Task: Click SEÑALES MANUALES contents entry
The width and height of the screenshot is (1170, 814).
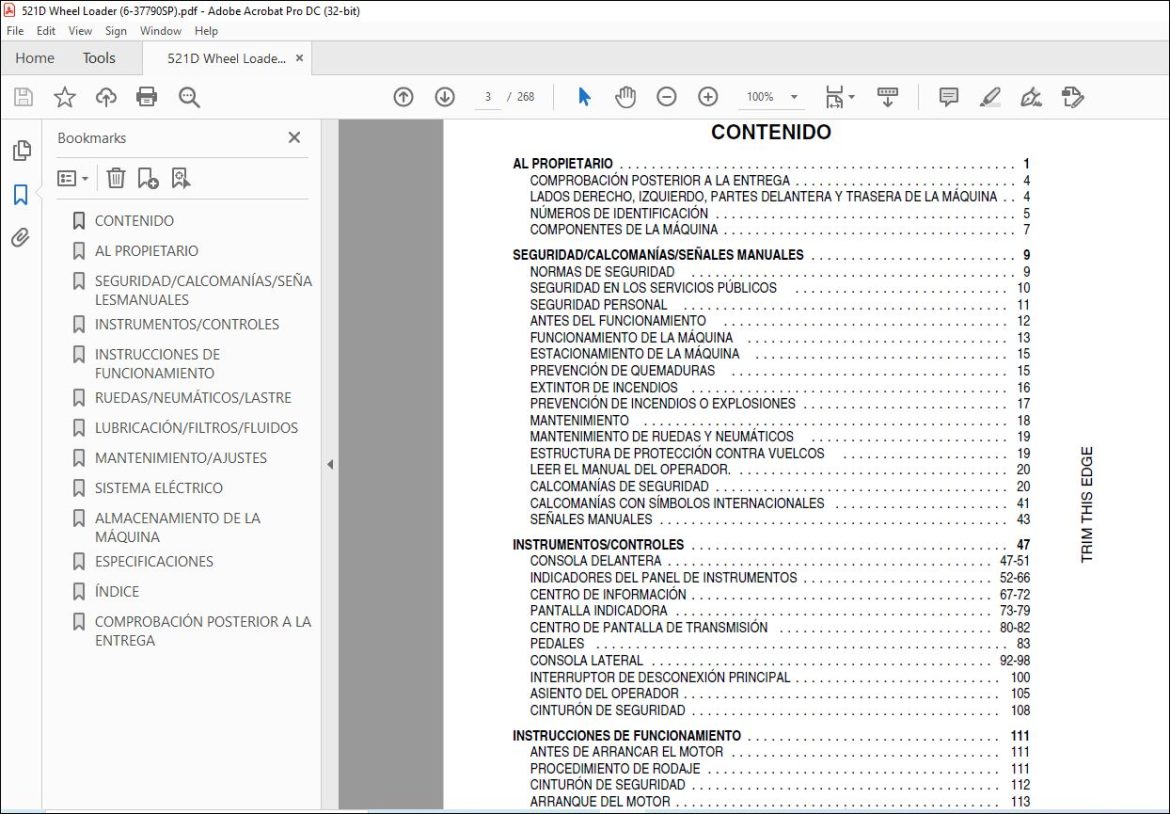Action: [x=591, y=519]
